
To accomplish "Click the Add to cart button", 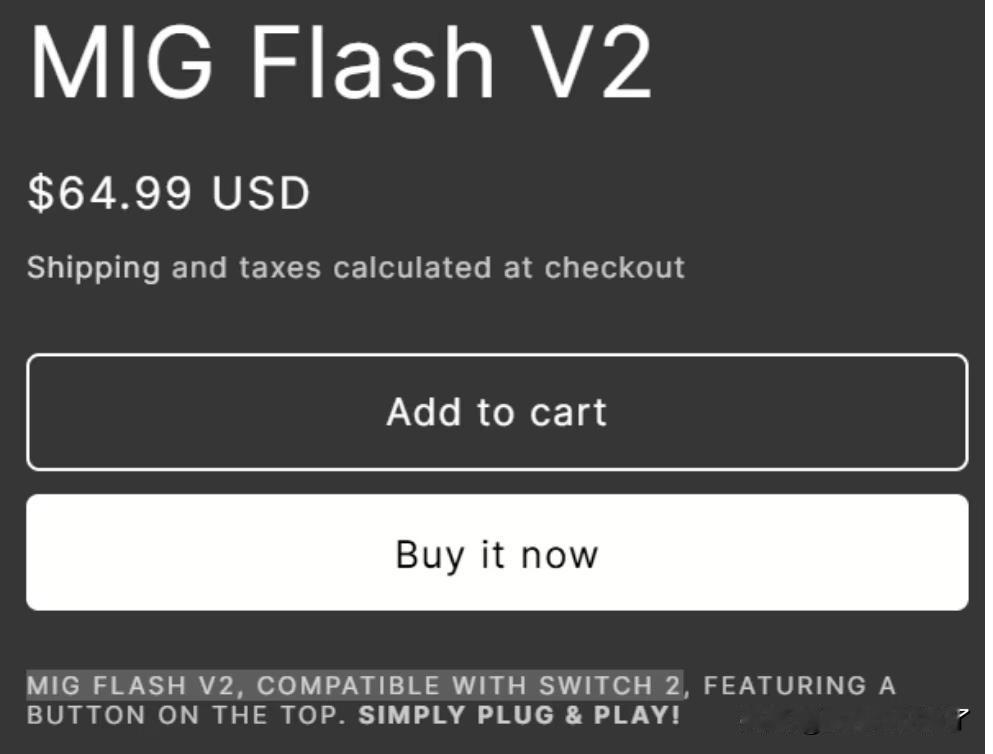I will click(497, 412).
